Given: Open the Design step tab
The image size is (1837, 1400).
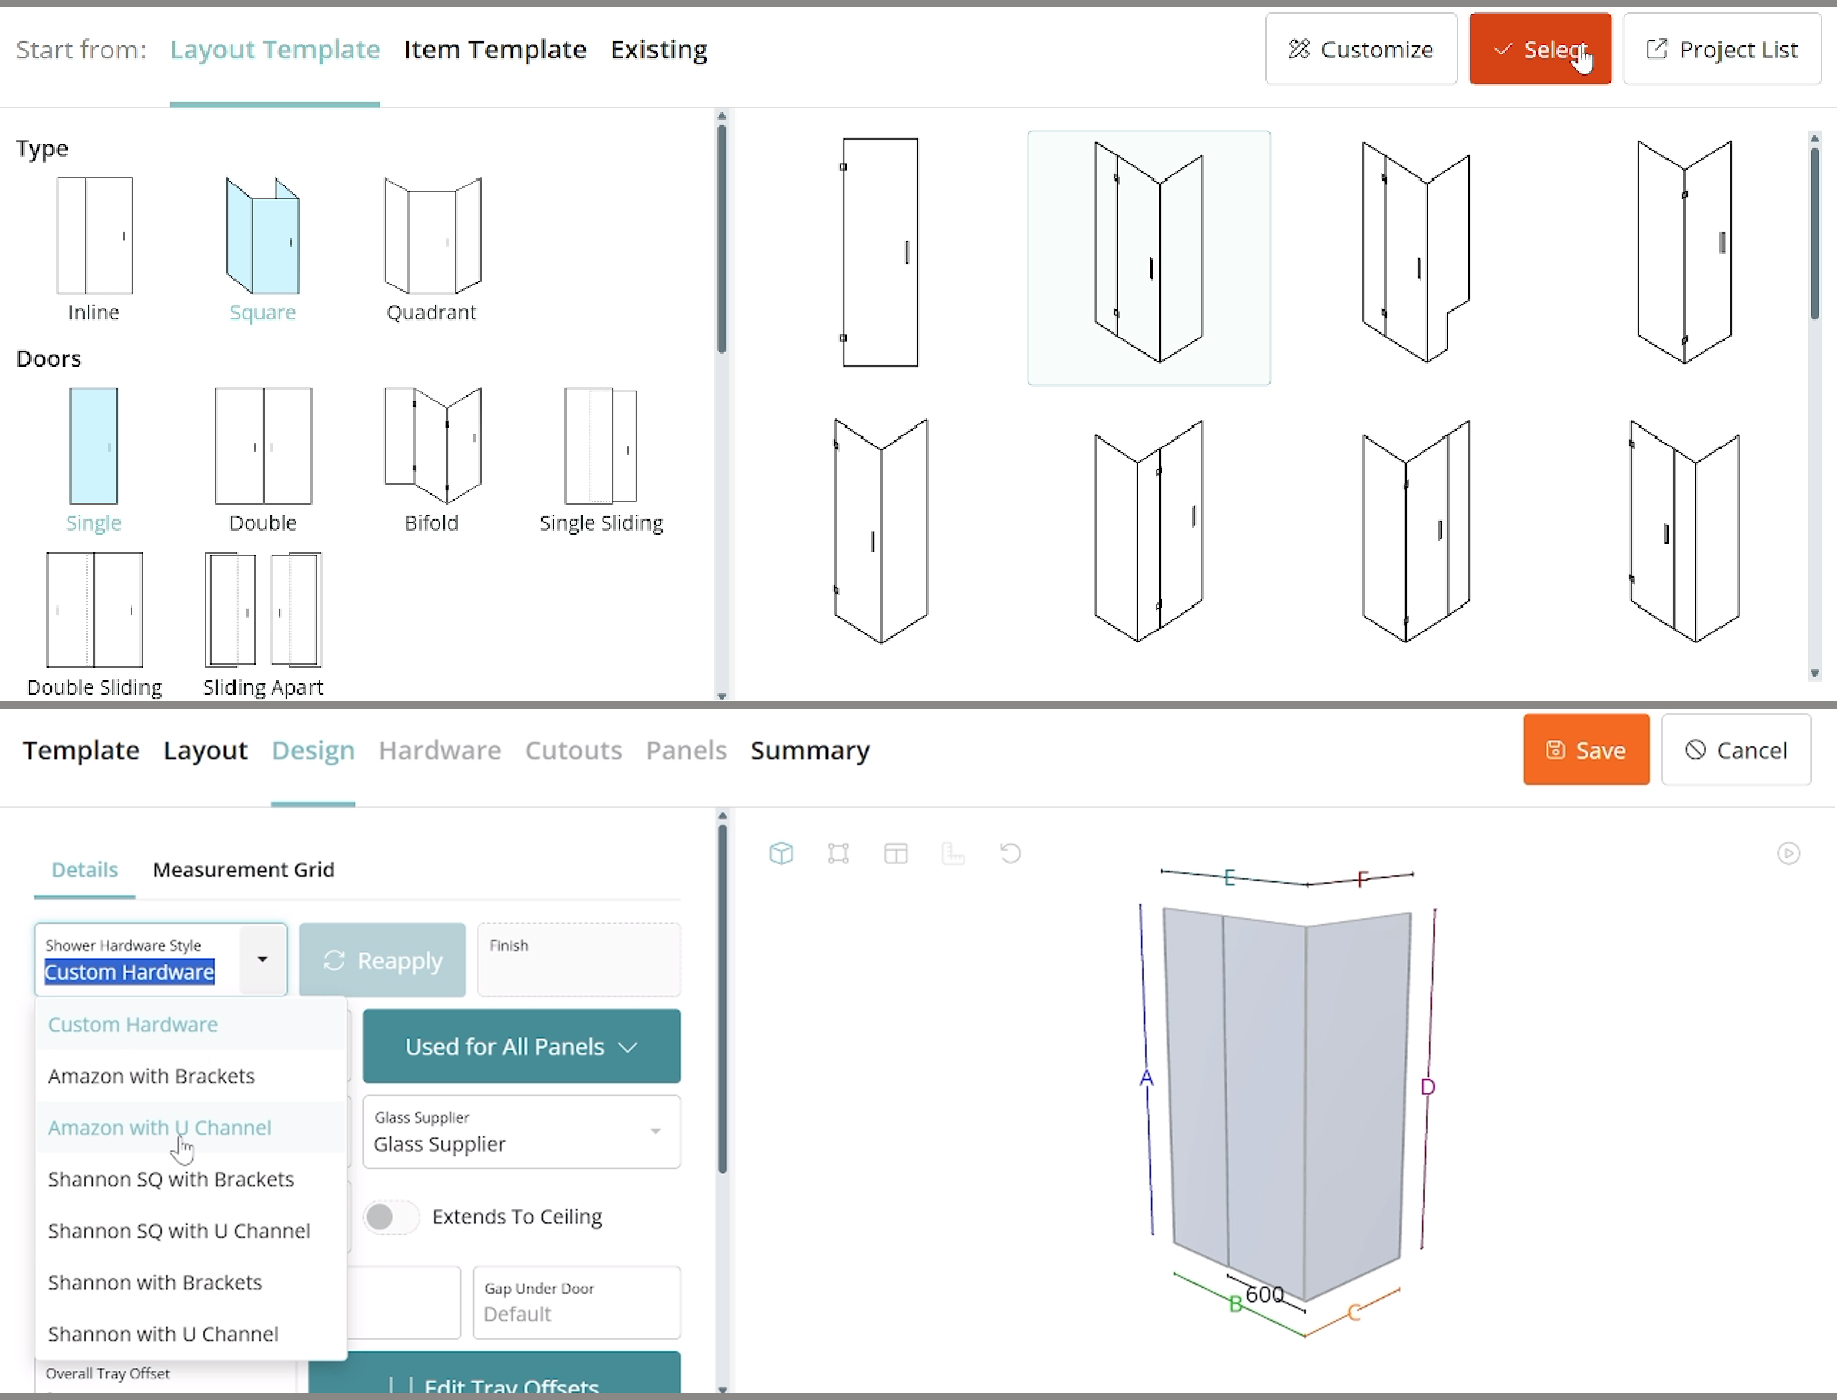Looking at the screenshot, I should pos(313,750).
